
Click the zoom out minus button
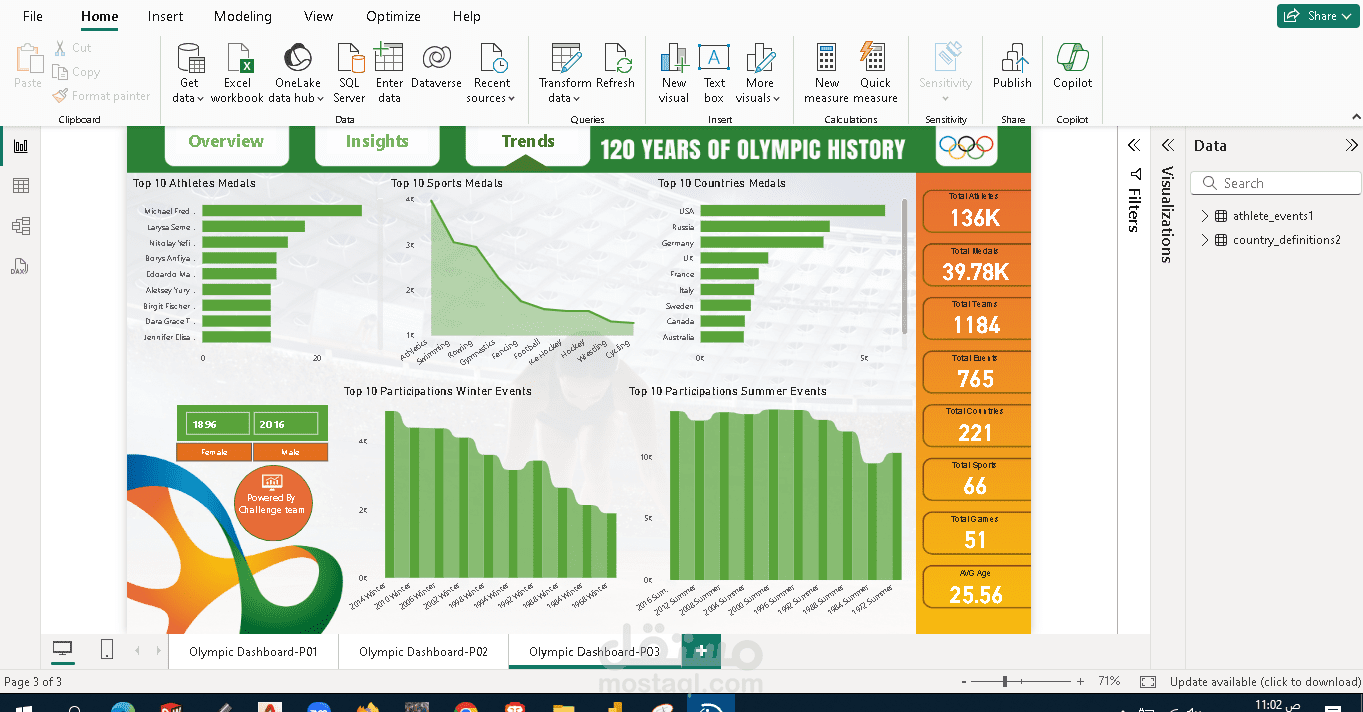[x=964, y=682]
